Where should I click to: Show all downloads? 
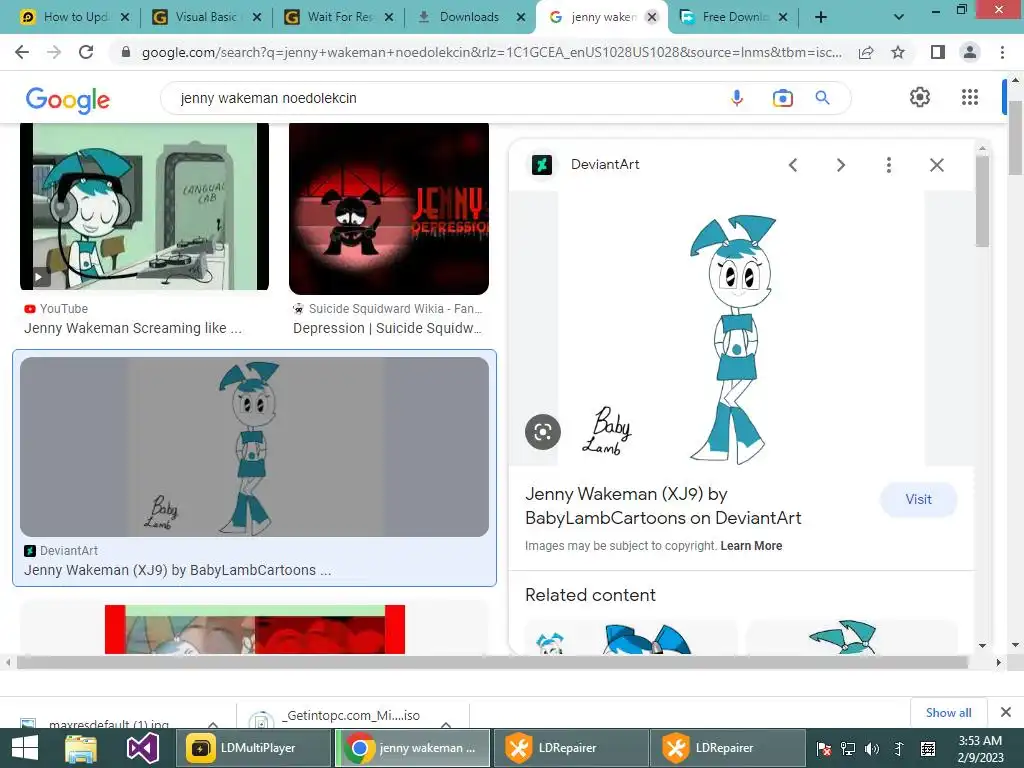coord(948,712)
